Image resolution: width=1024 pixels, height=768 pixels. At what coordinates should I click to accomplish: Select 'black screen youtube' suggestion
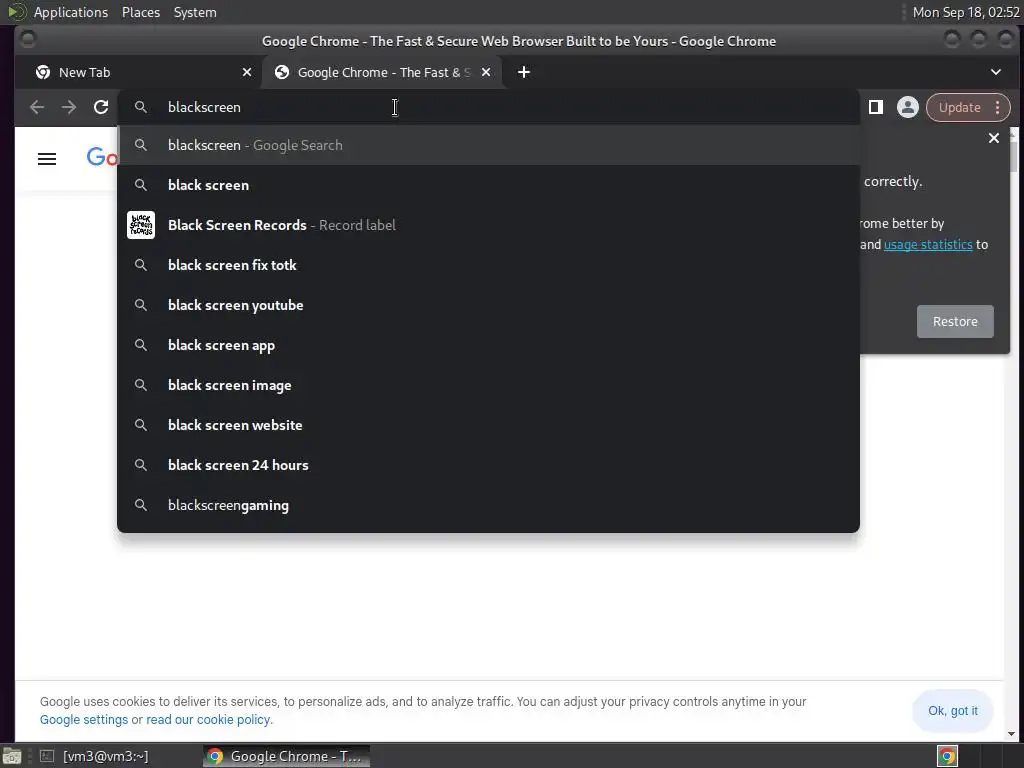488,305
